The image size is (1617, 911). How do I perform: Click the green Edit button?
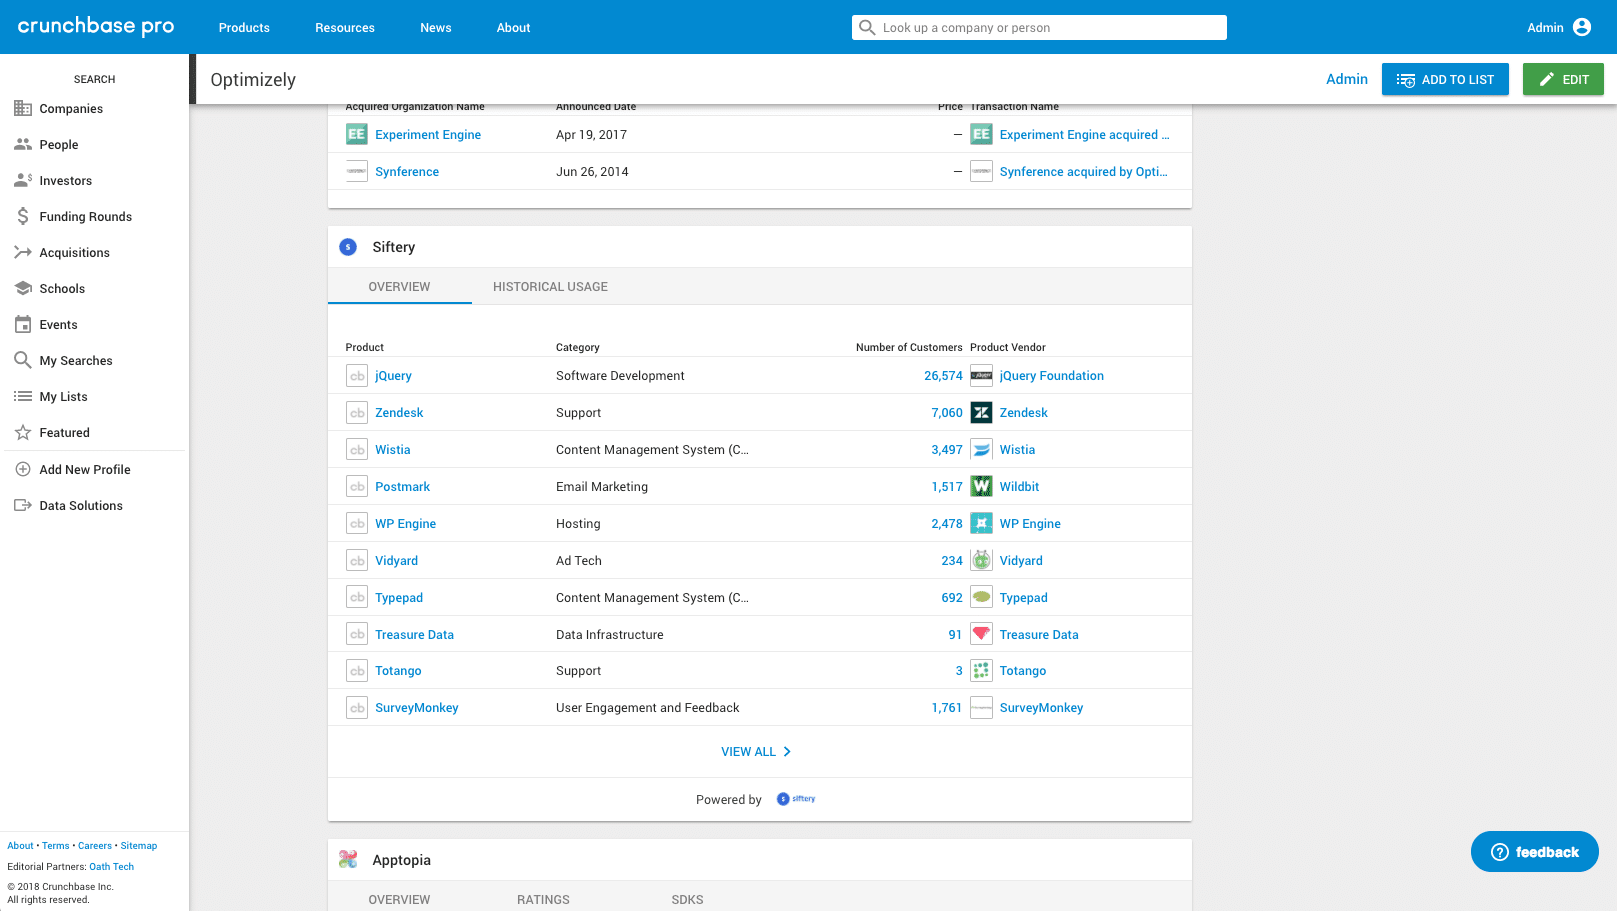point(1563,79)
